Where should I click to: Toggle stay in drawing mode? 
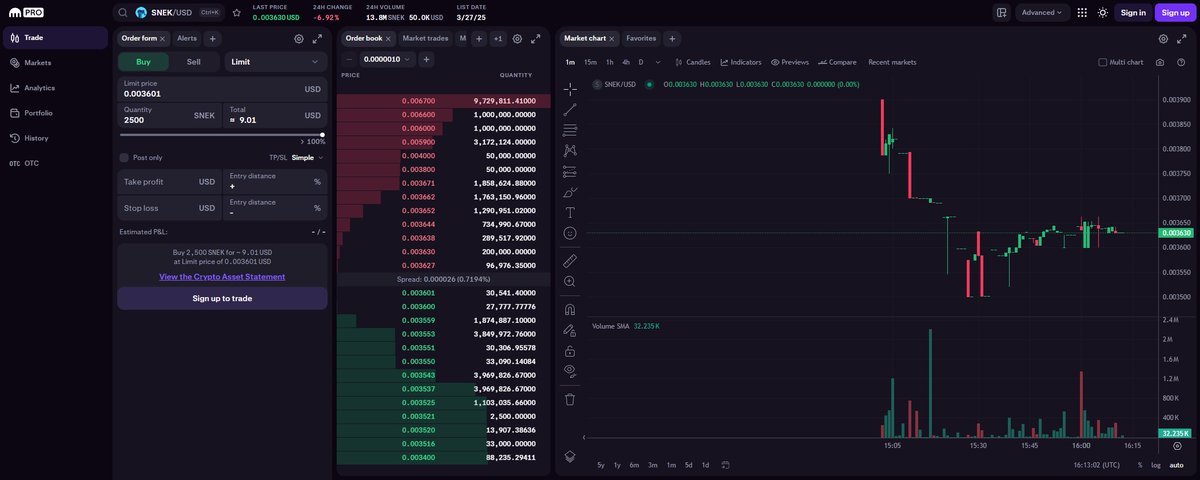[x=570, y=329]
